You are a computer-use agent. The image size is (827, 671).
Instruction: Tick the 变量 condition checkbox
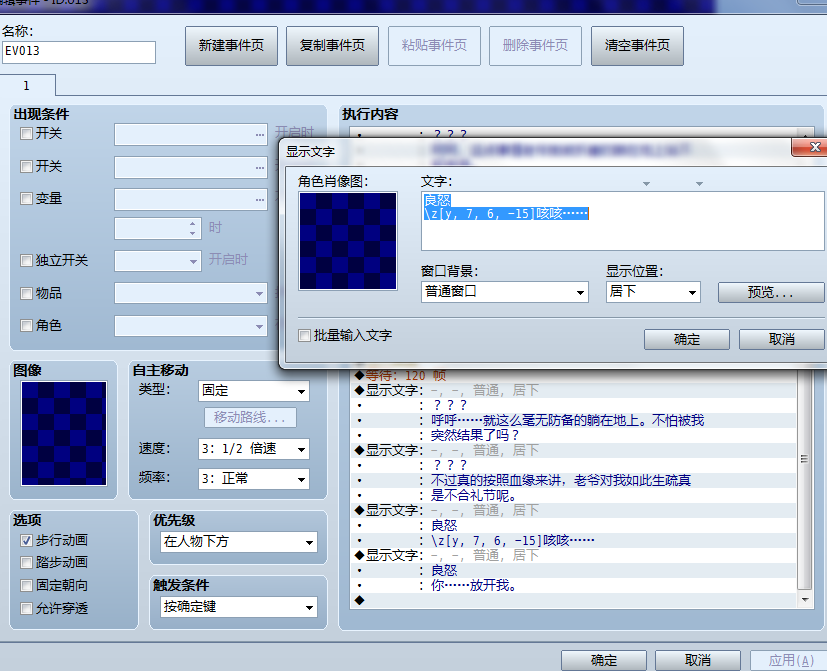click(26, 199)
